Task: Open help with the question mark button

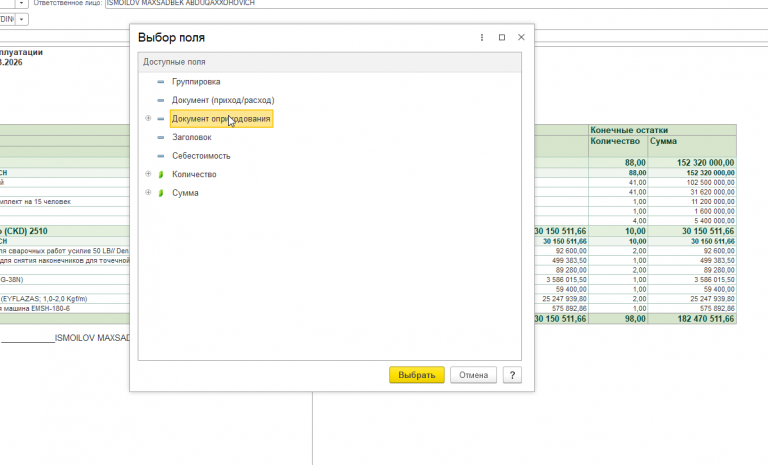Action: coord(512,375)
